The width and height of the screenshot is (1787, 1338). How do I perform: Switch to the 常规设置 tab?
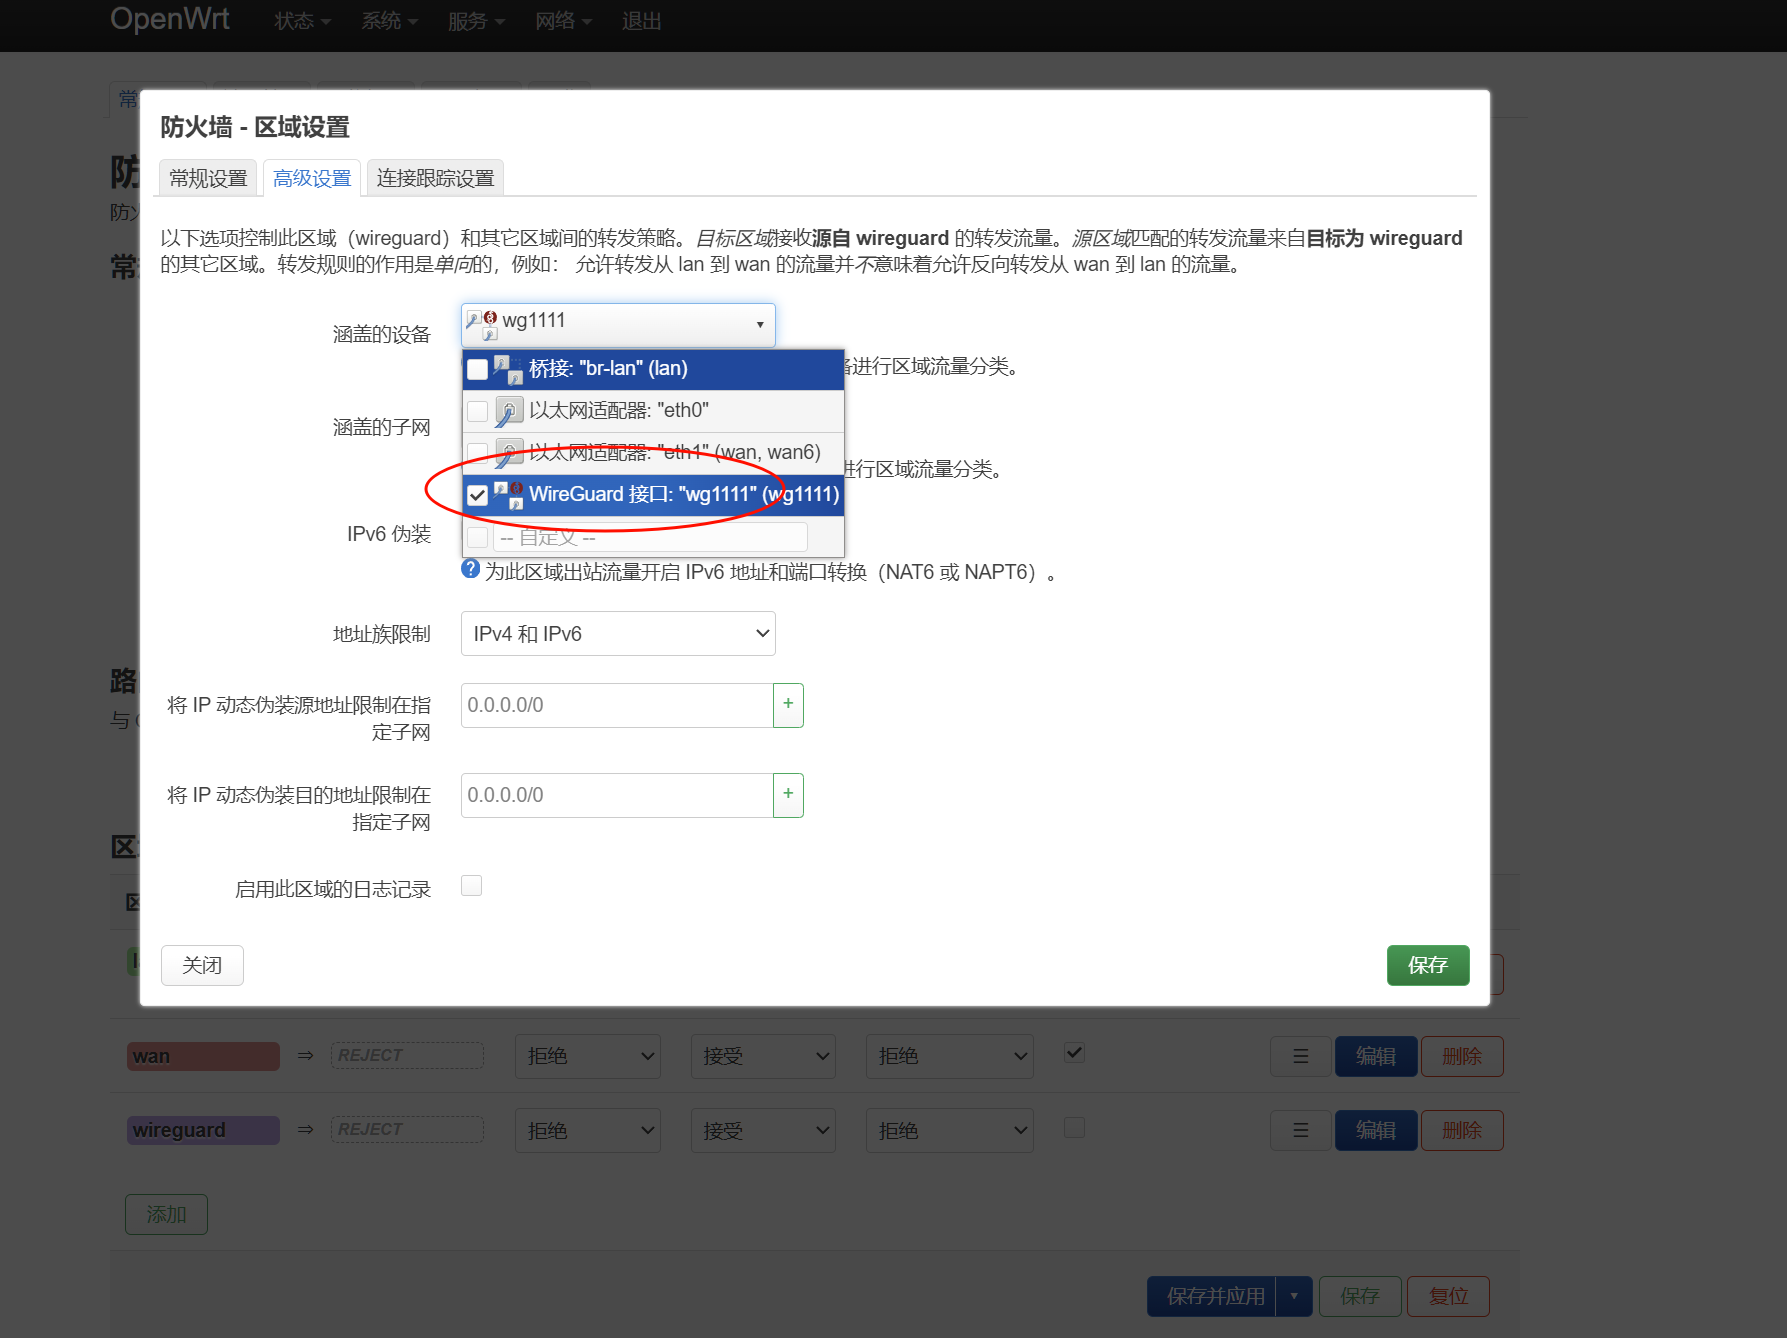tap(208, 178)
